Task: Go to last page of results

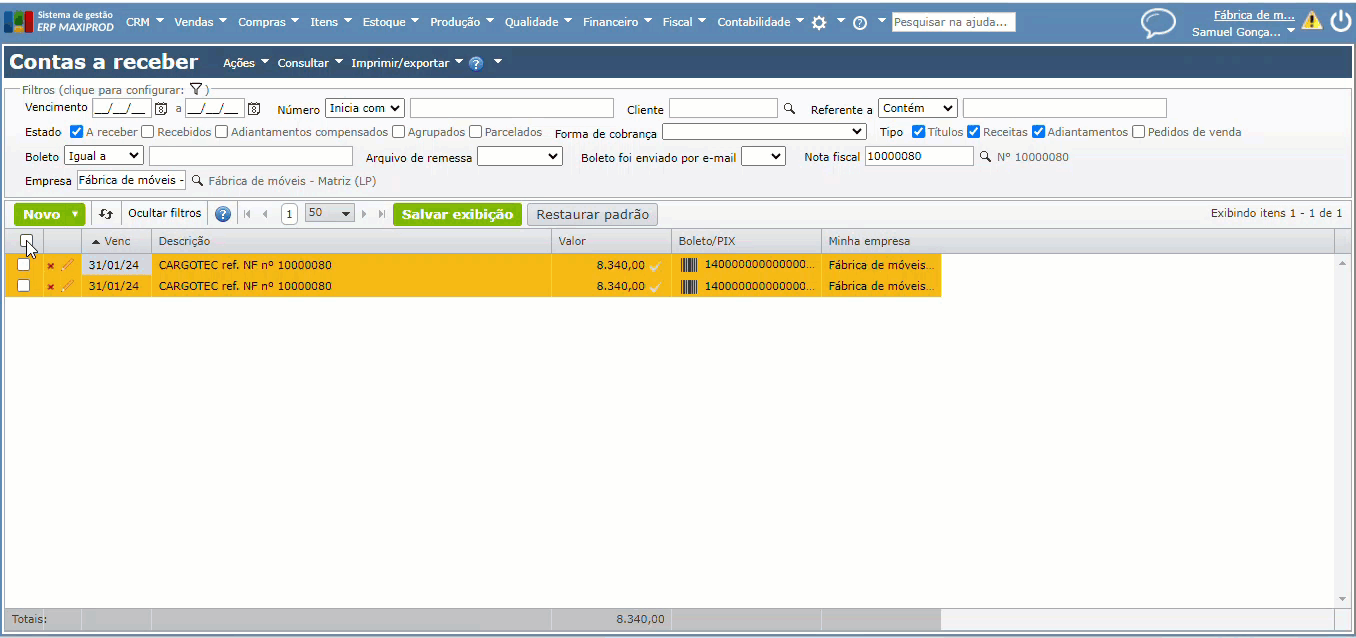Action: 382,214
